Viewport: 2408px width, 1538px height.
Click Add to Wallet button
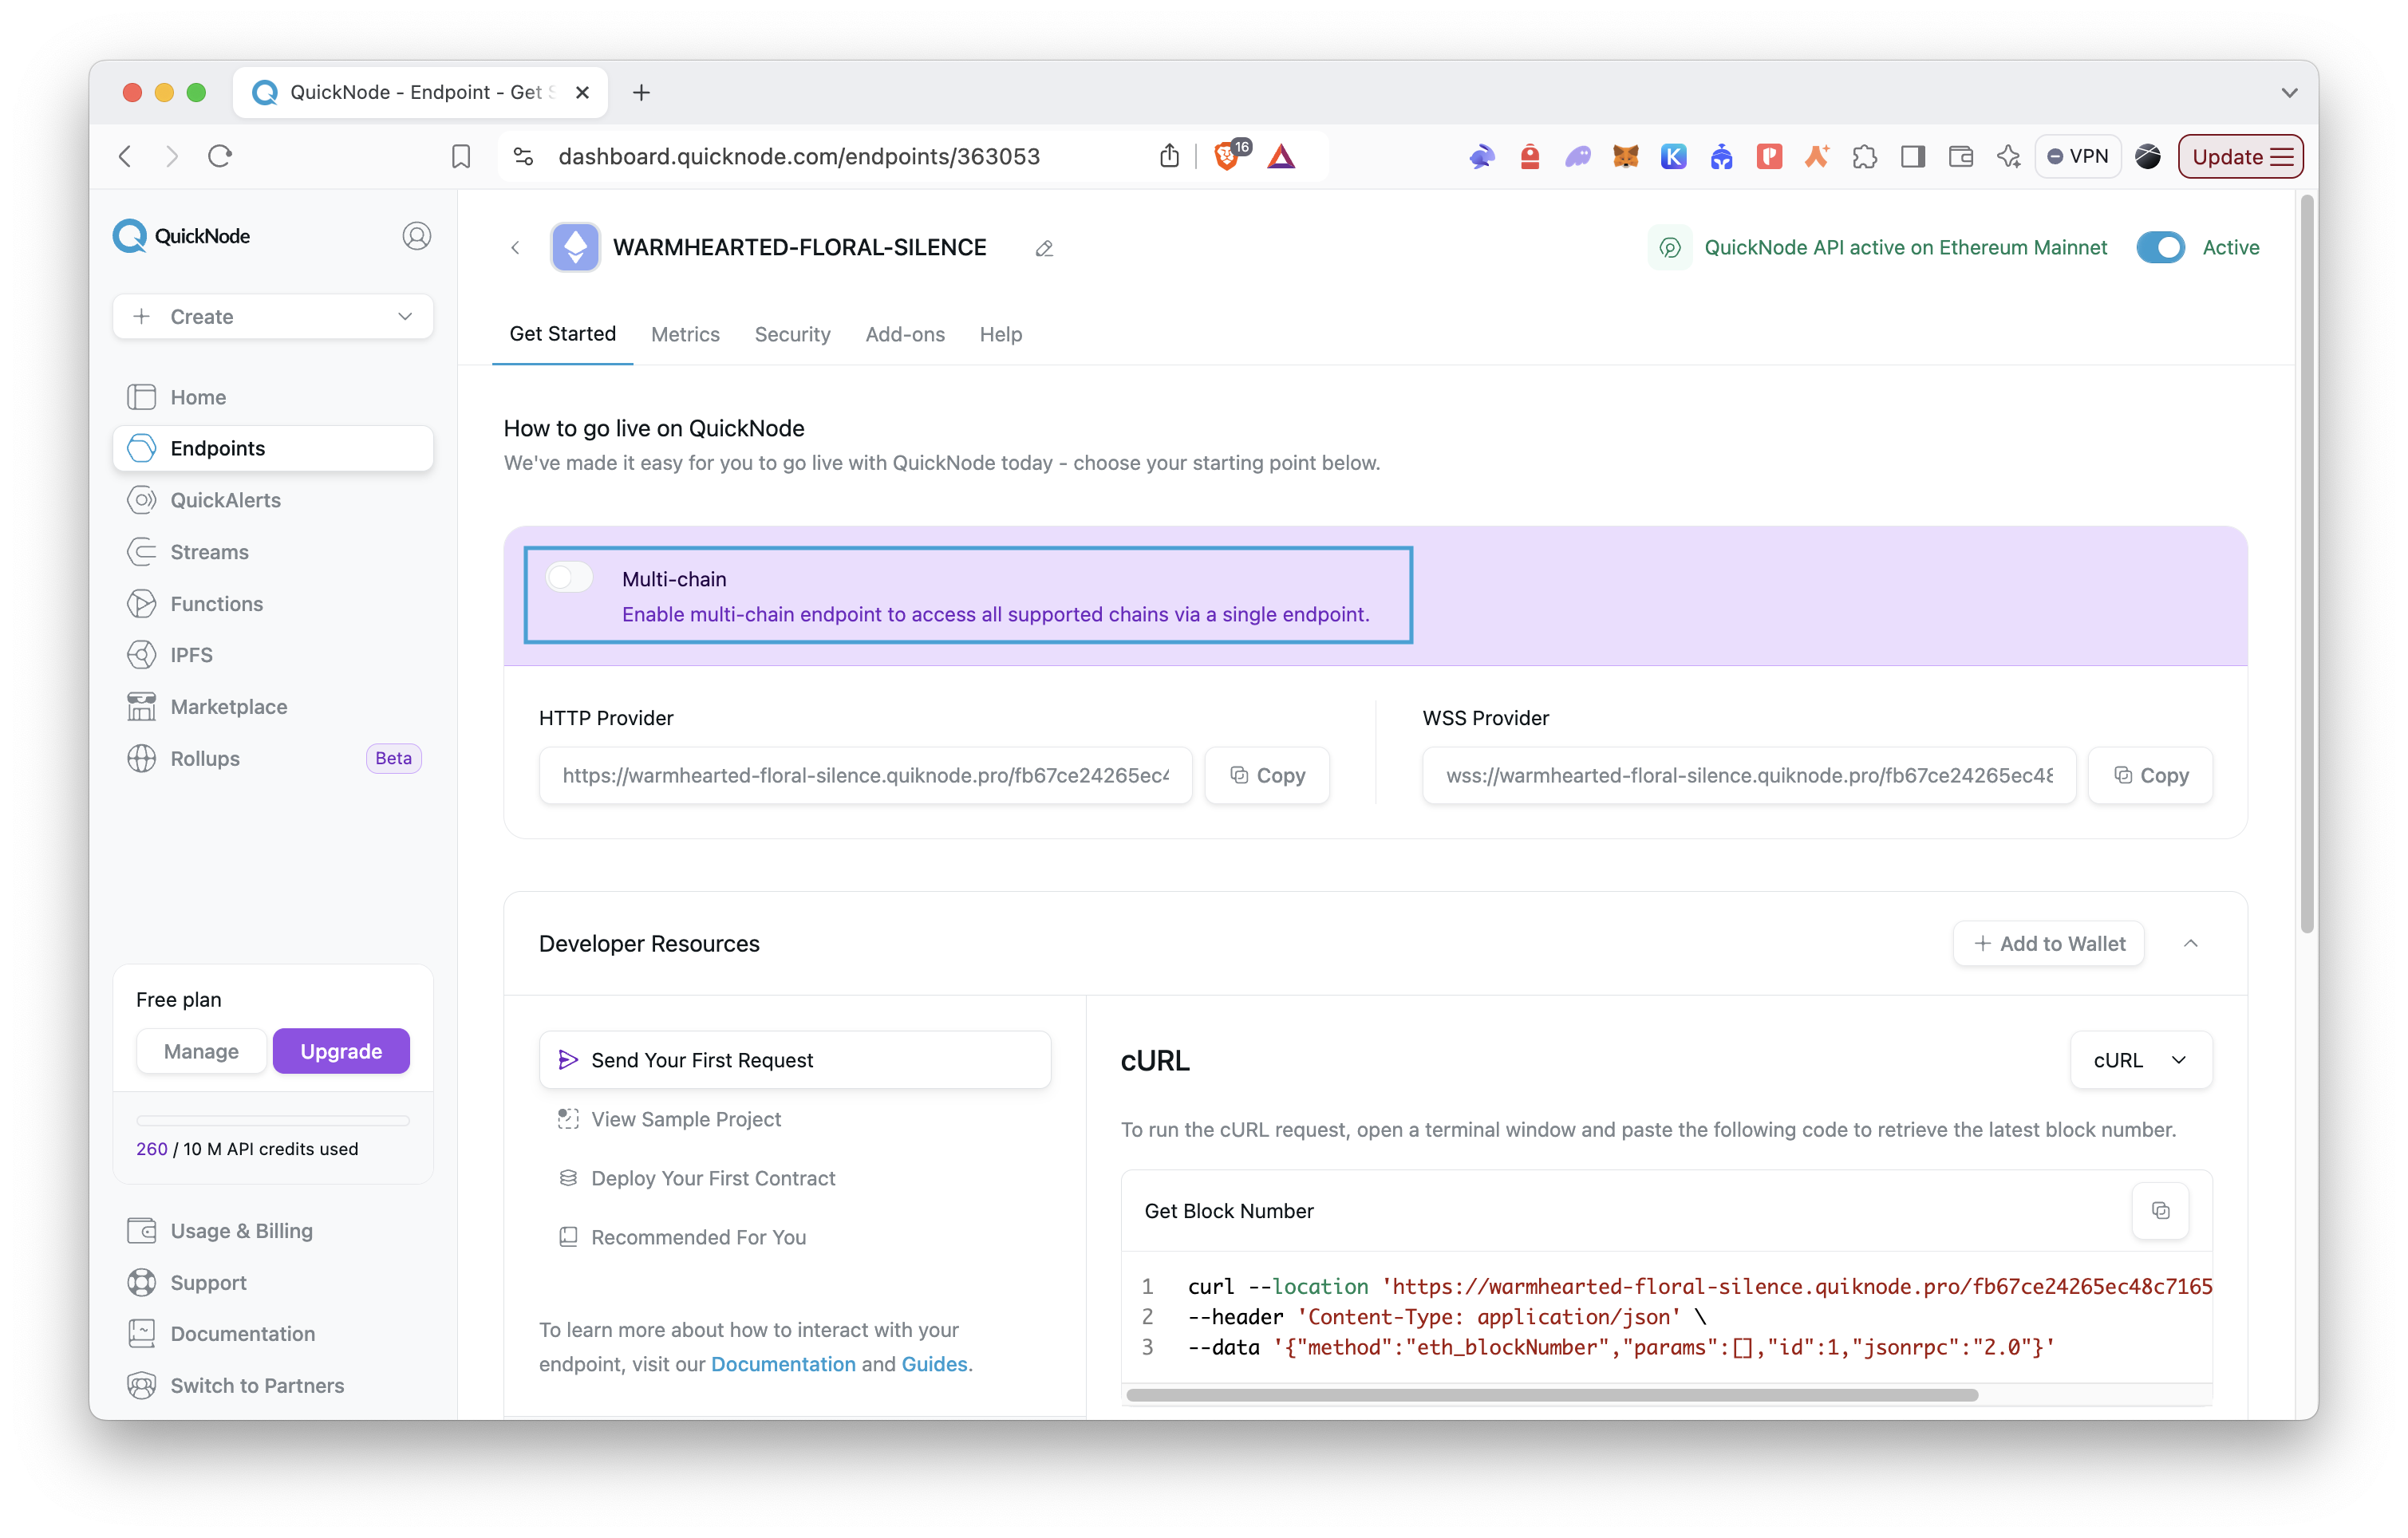pos(2049,943)
